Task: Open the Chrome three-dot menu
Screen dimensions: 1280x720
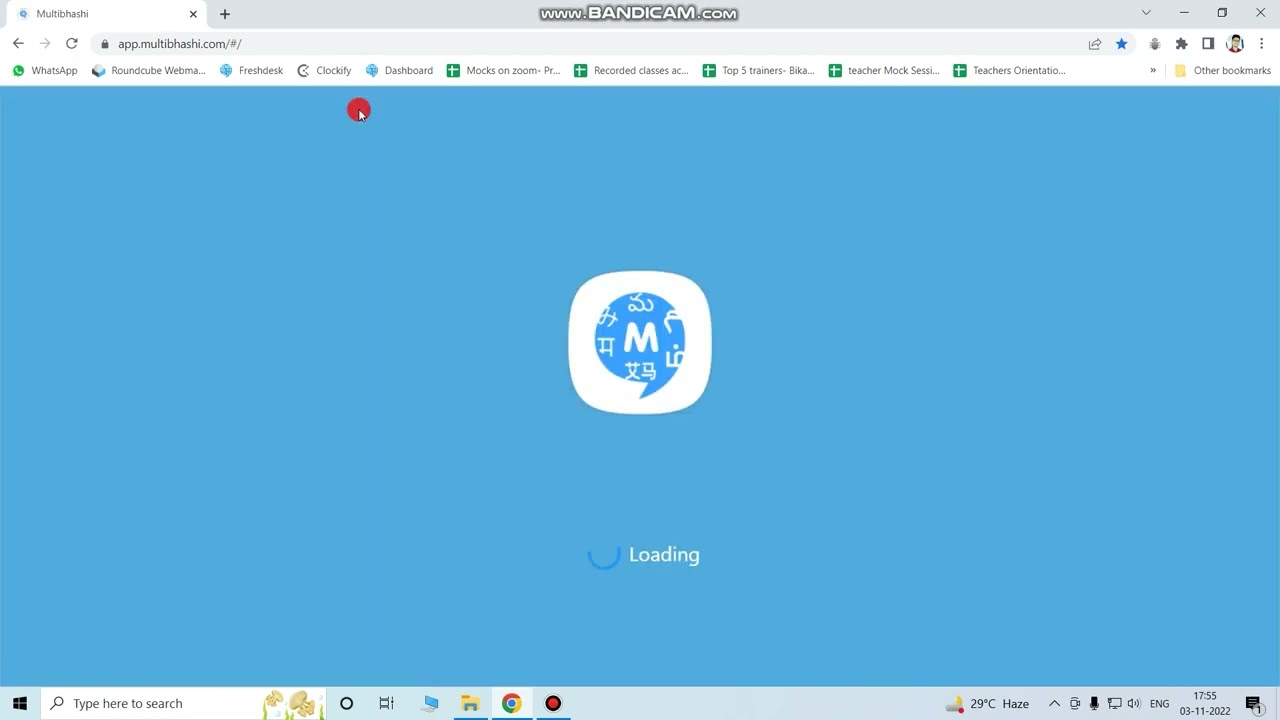Action: (x=1262, y=44)
